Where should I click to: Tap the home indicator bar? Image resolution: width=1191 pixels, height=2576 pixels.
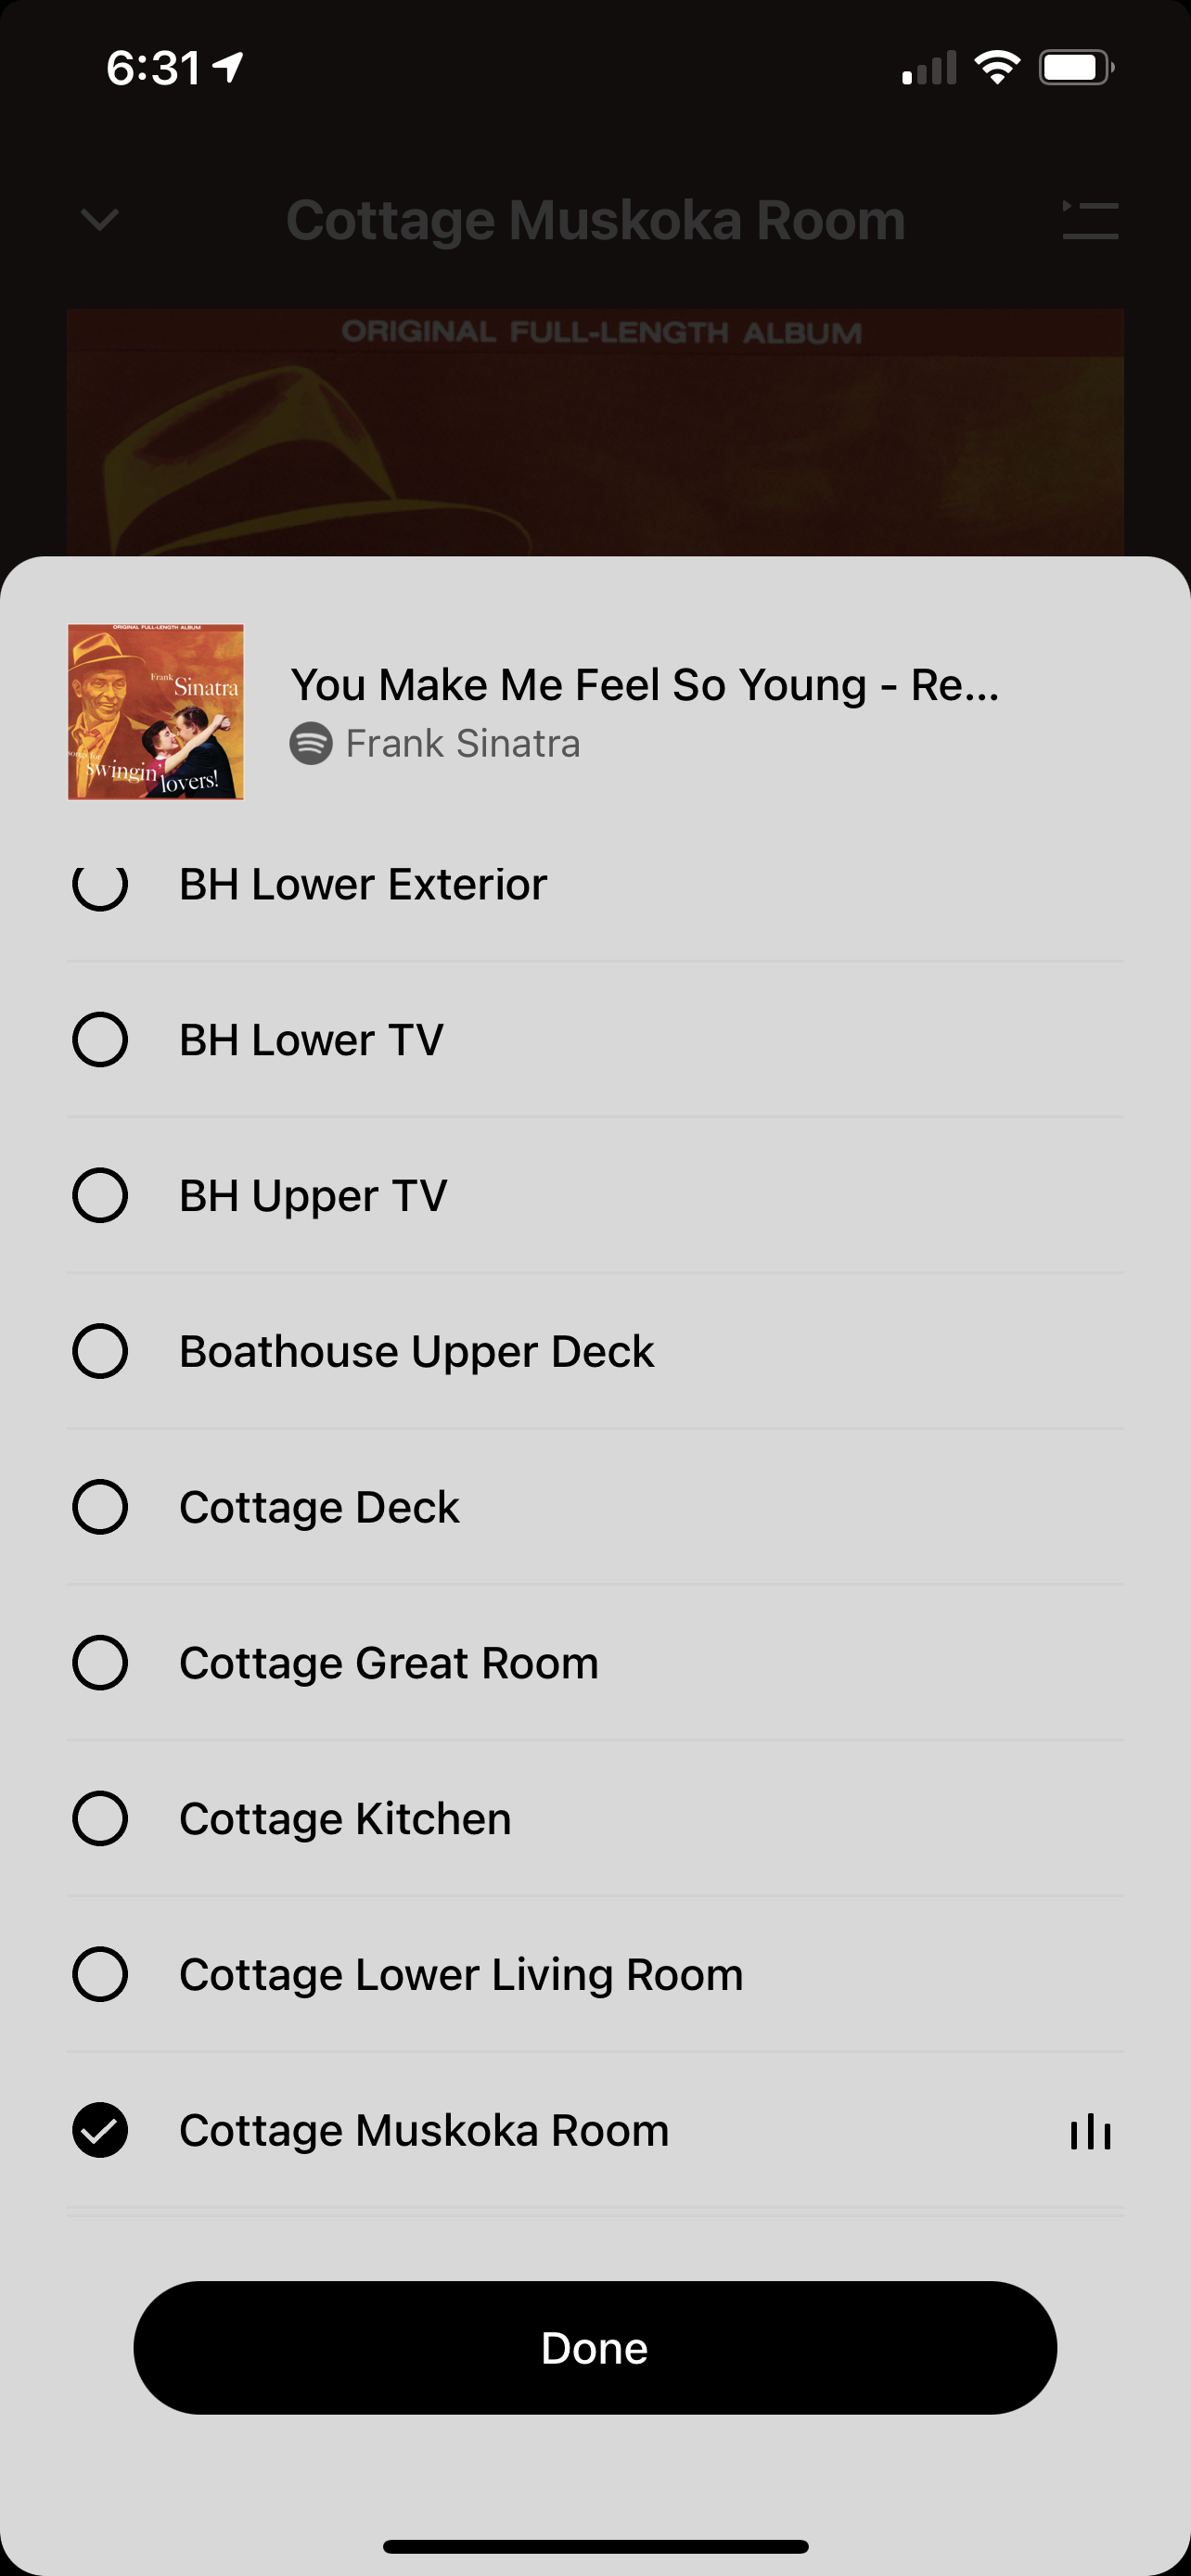click(x=595, y=2546)
